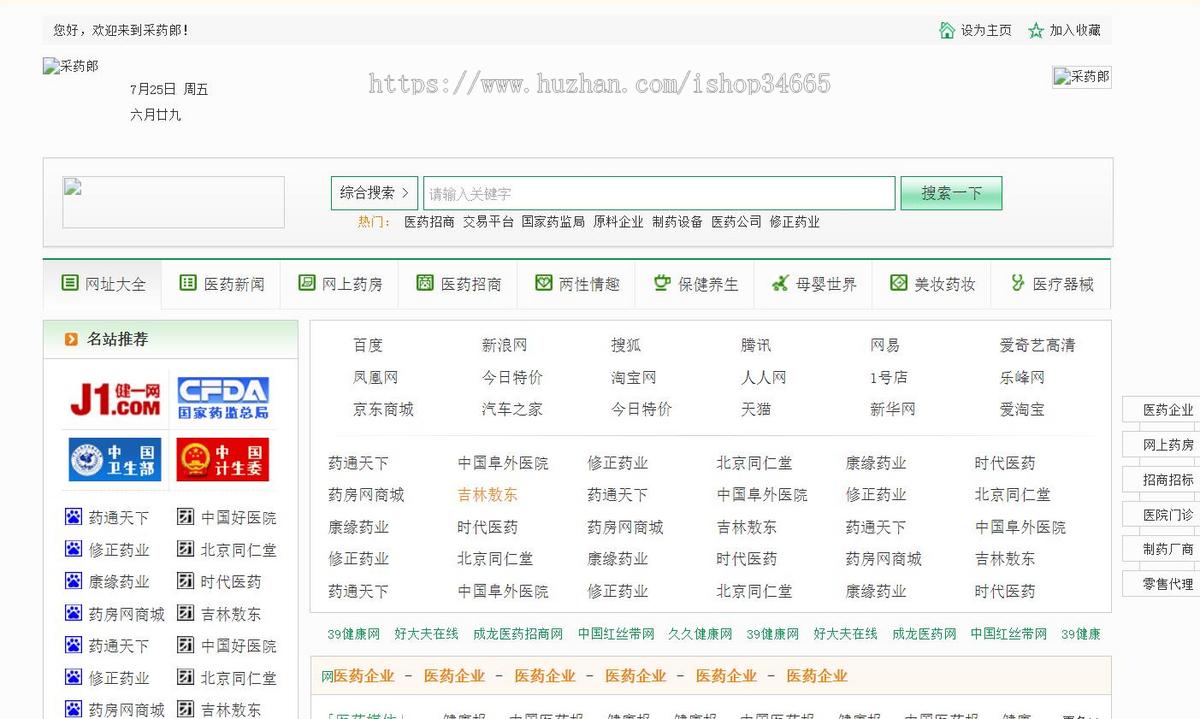
Task: Switch to the 网上药房 tab
Action: coord(340,284)
